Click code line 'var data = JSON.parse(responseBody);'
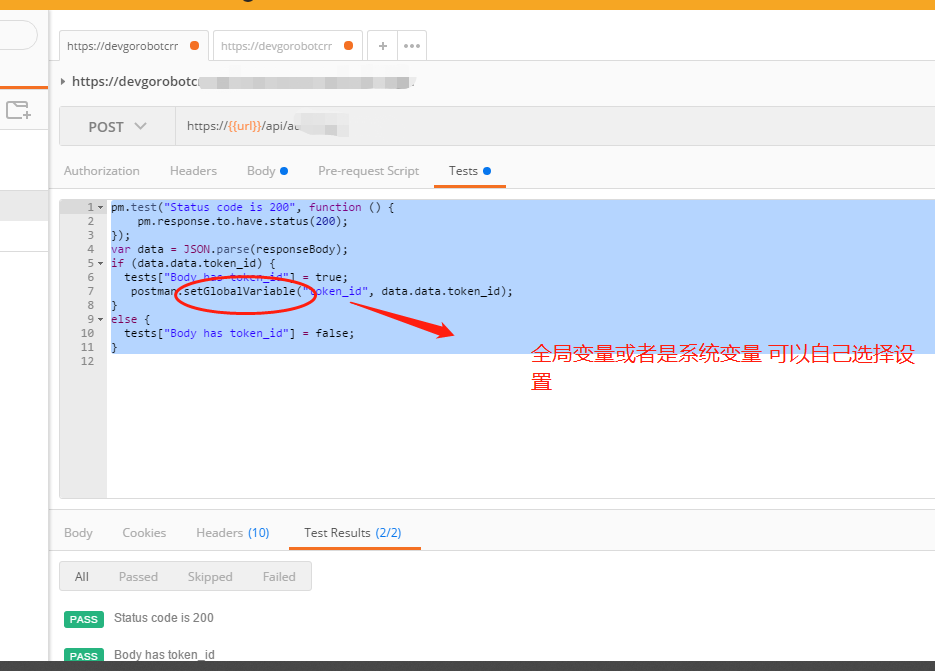The width and height of the screenshot is (935, 671). coord(229,249)
